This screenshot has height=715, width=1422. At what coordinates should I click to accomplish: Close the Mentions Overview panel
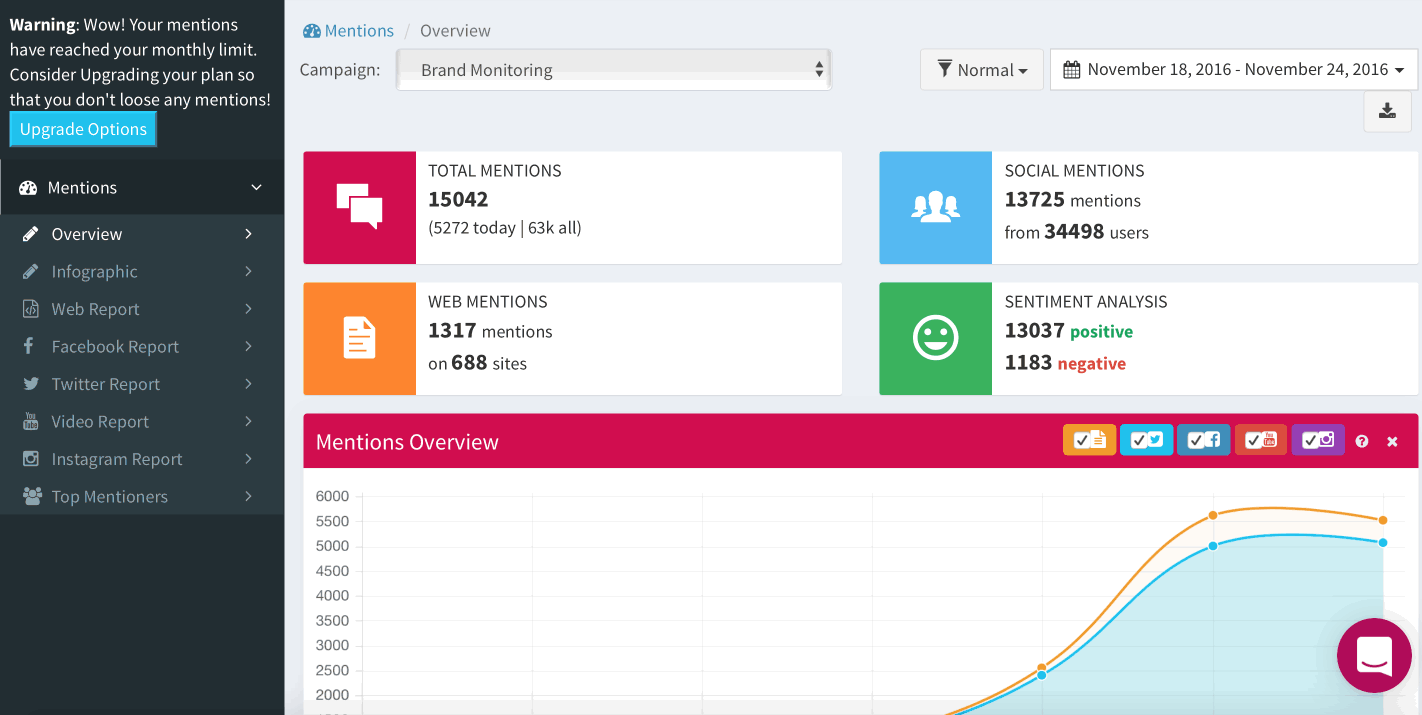tap(1392, 441)
